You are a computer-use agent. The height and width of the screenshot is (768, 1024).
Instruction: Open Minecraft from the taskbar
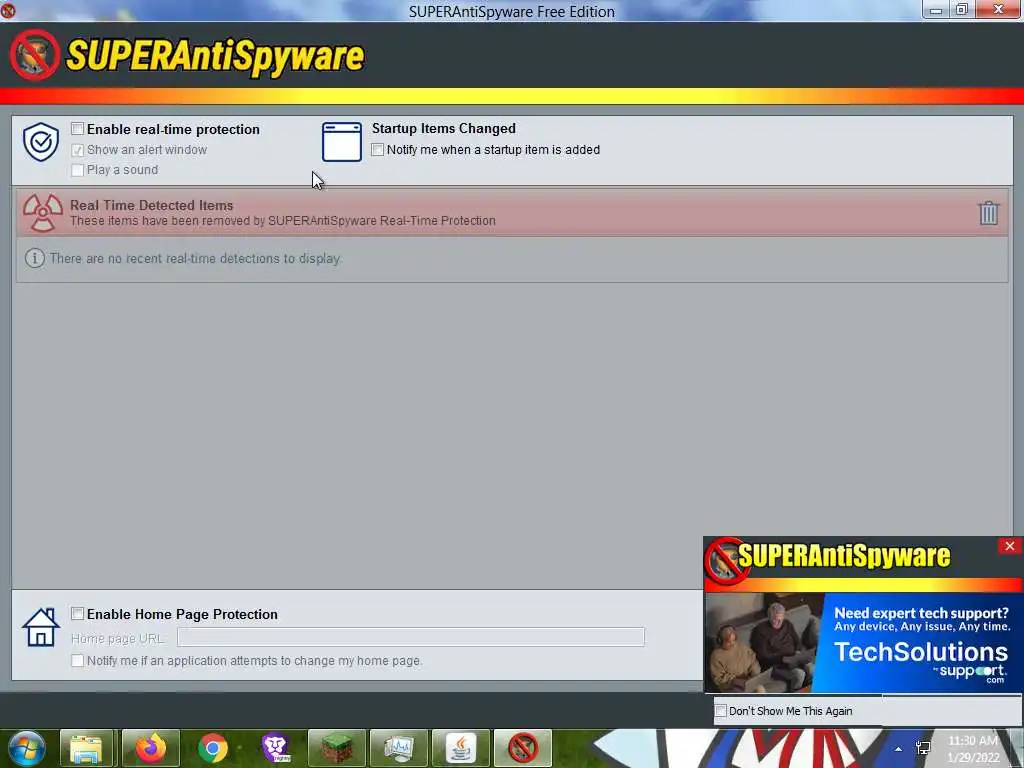click(337, 748)
